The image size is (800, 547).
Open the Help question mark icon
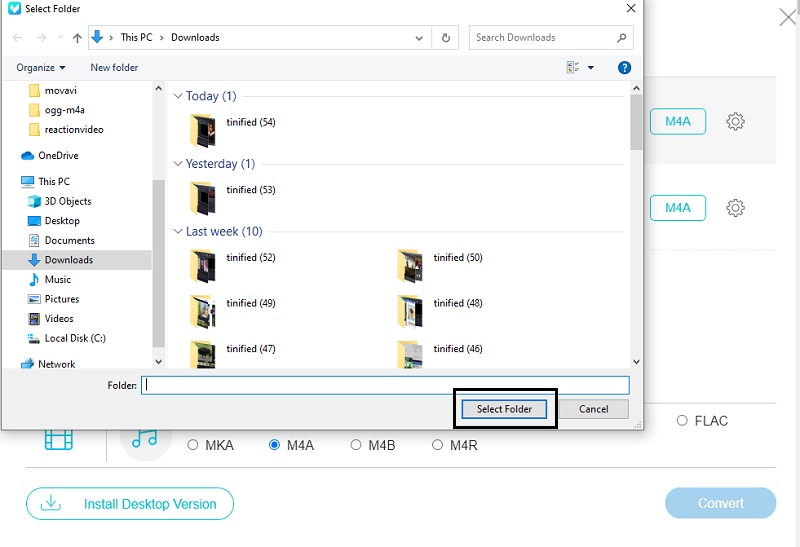tap(624, 68)
